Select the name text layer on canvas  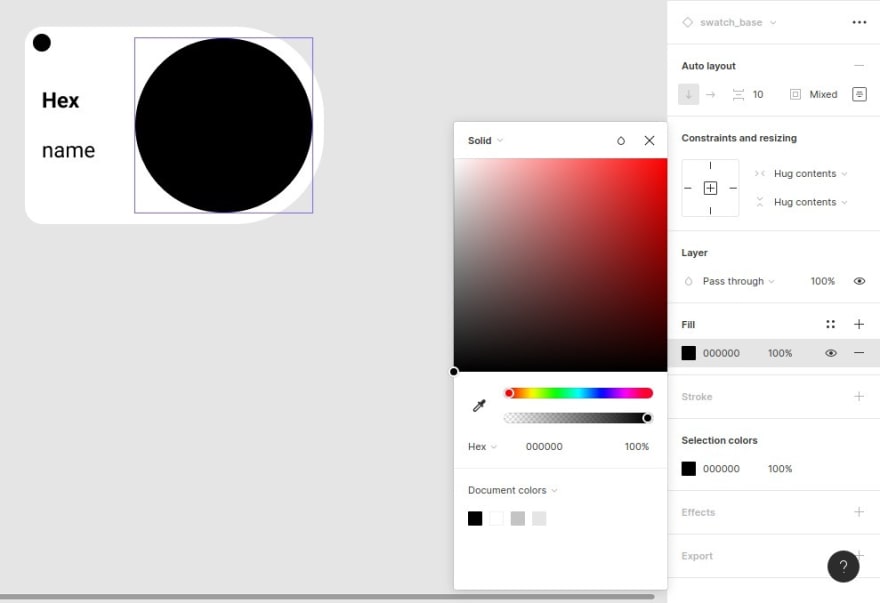[68, 150]
